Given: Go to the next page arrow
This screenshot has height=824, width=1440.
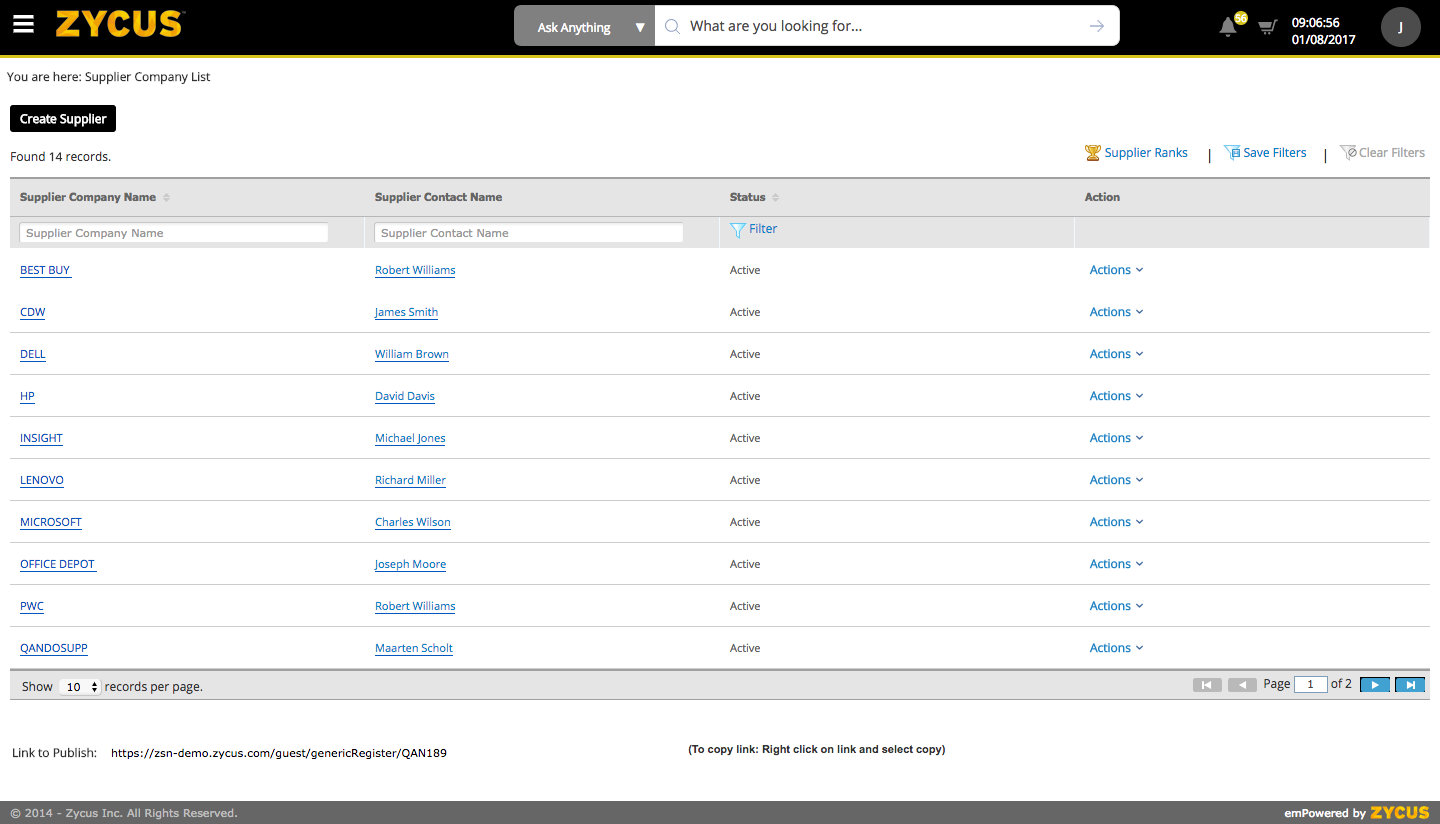Looking at the screenshot, I should click(1375, 685).
